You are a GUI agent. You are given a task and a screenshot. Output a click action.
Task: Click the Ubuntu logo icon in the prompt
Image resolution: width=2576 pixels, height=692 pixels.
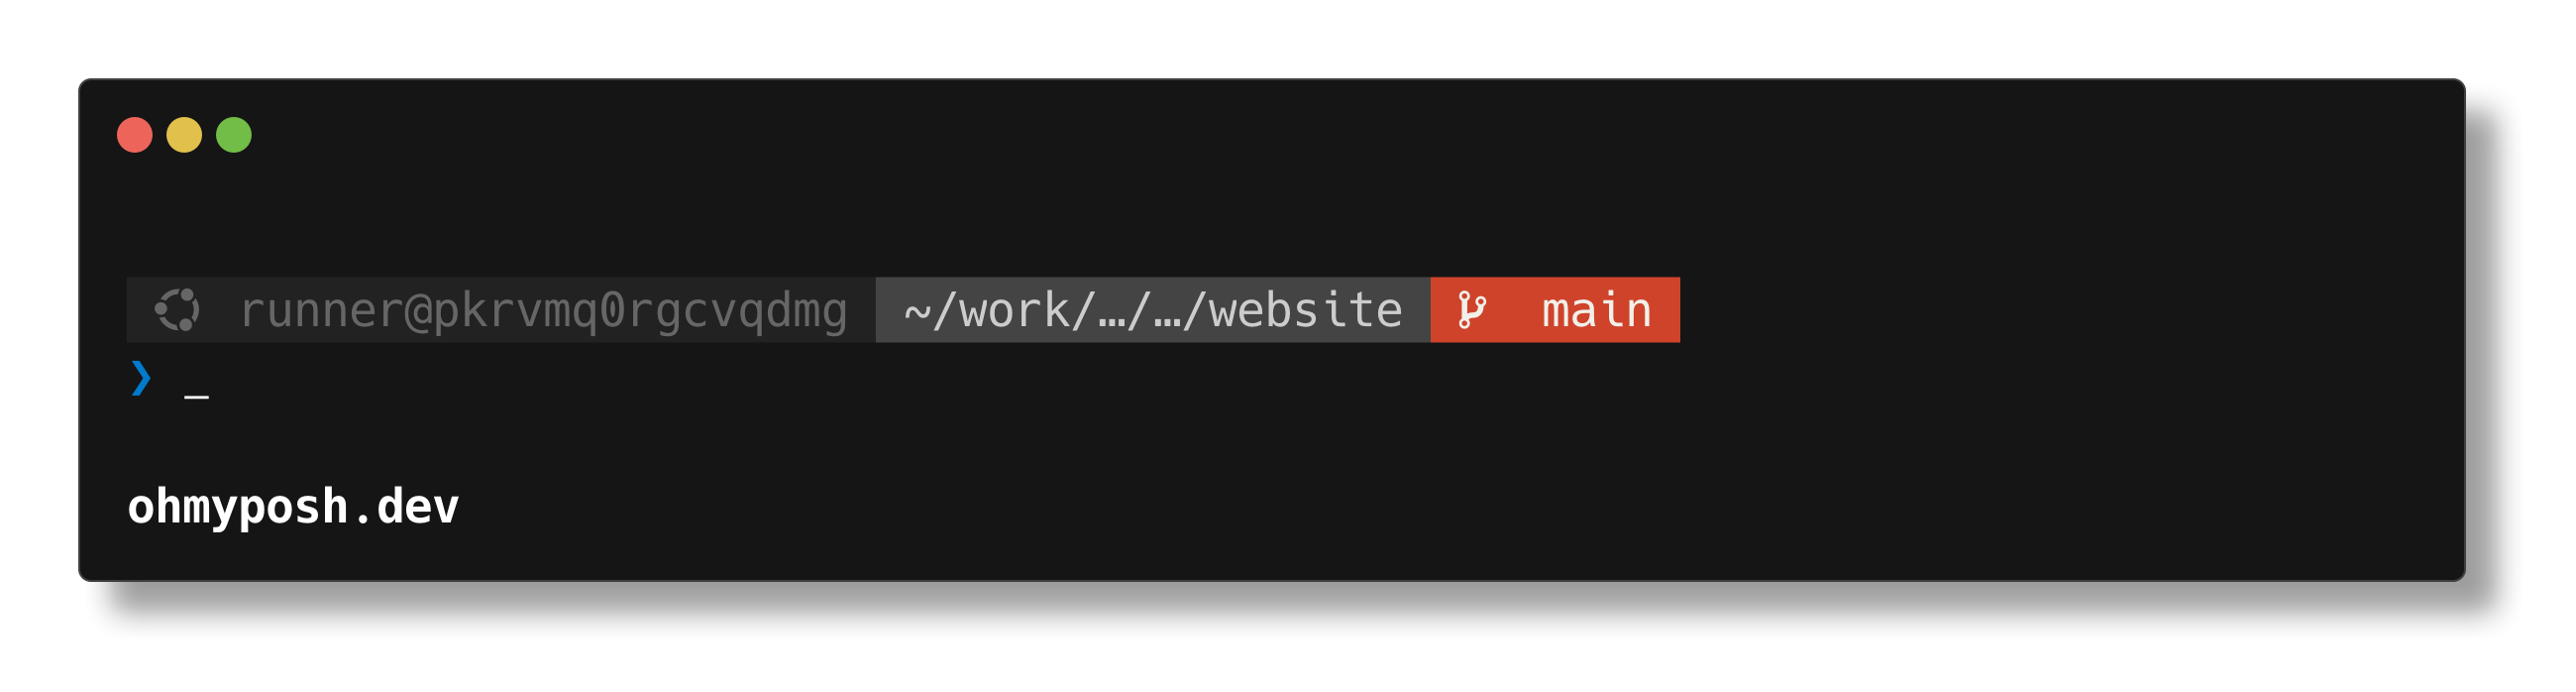177,310
